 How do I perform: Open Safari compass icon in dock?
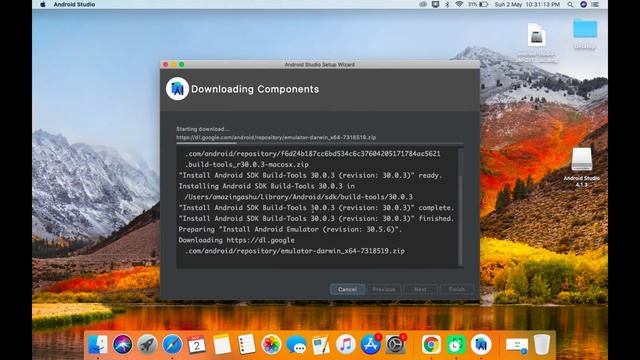pyautogui.click(x=172, y=345)
